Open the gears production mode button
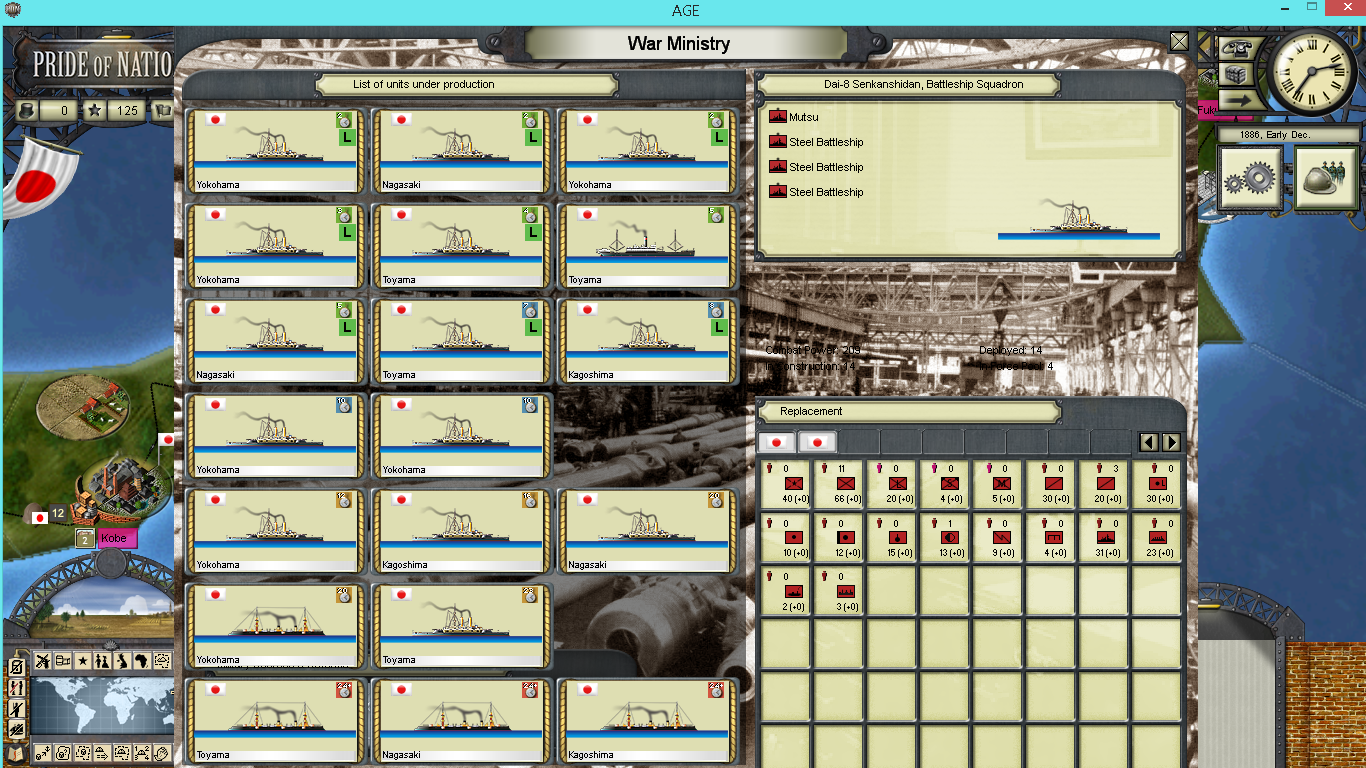 point(1250,178)
